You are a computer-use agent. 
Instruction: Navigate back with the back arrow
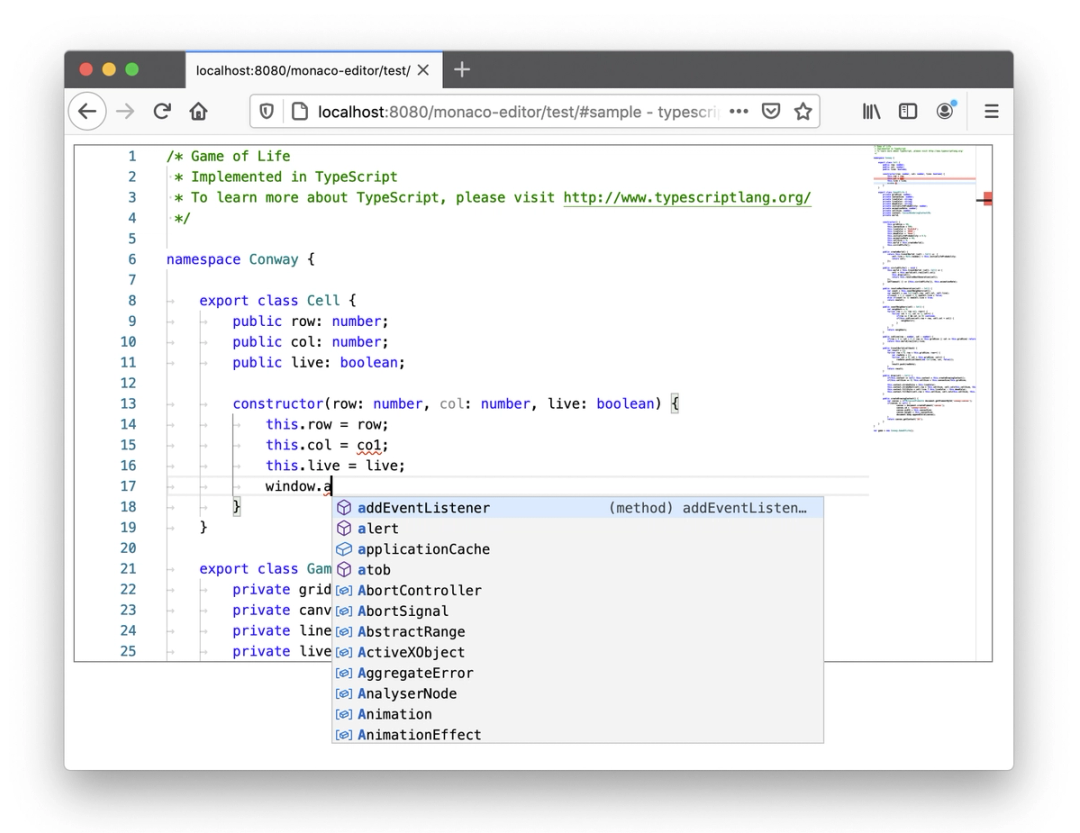(87, 110)
